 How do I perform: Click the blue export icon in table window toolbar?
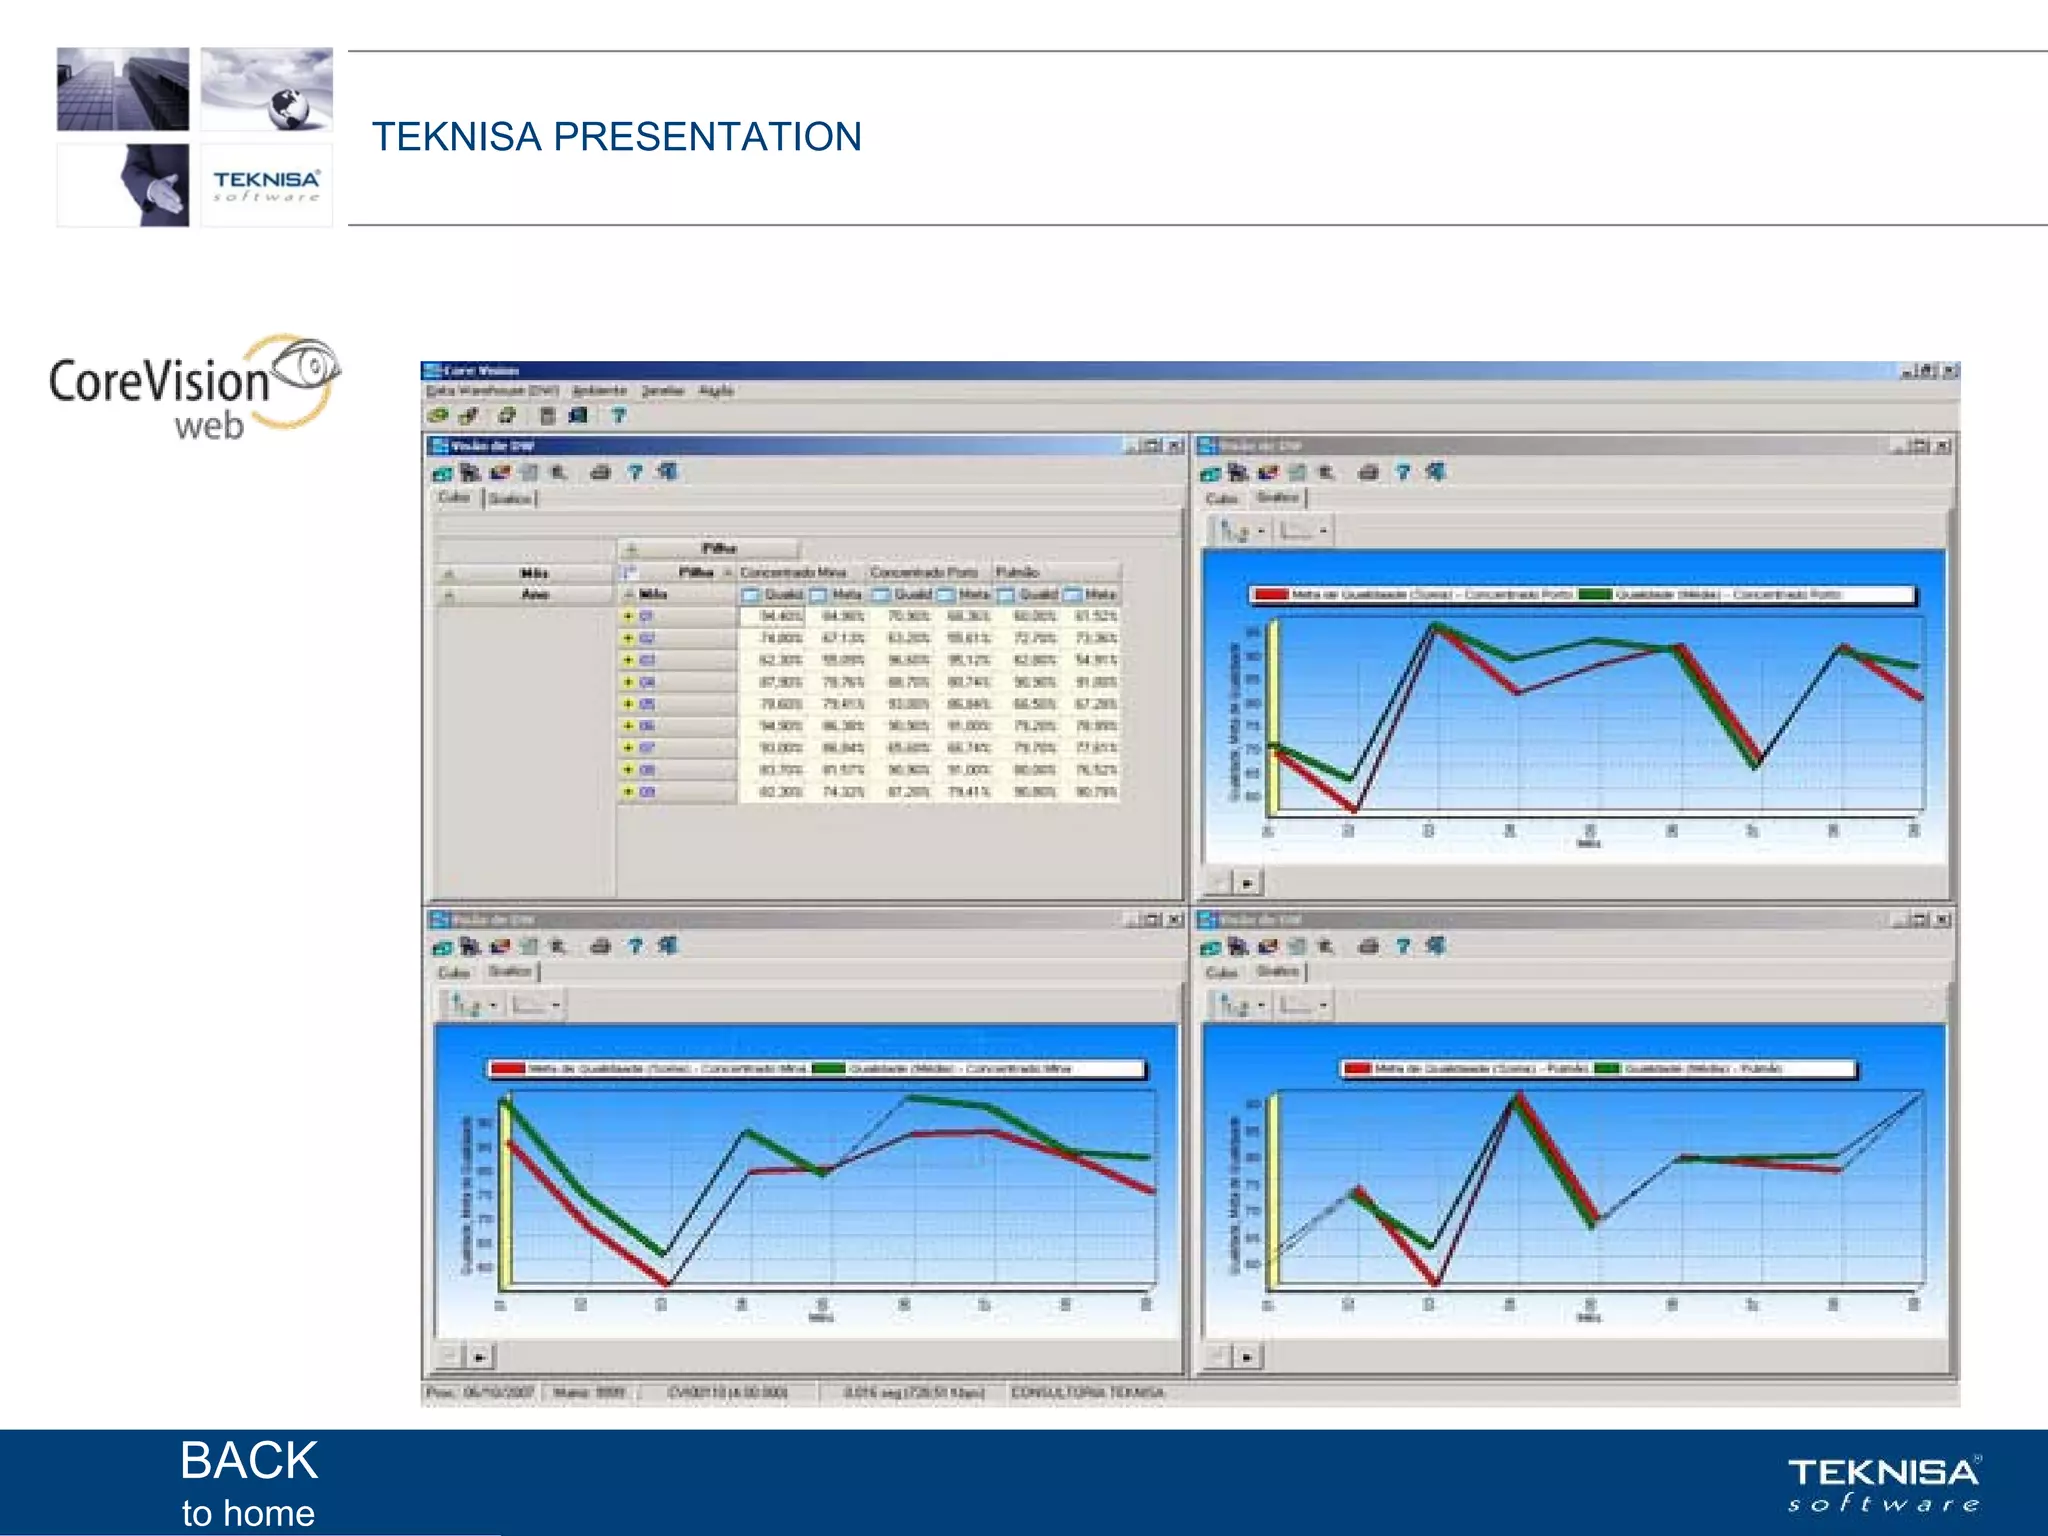(668, 471)
